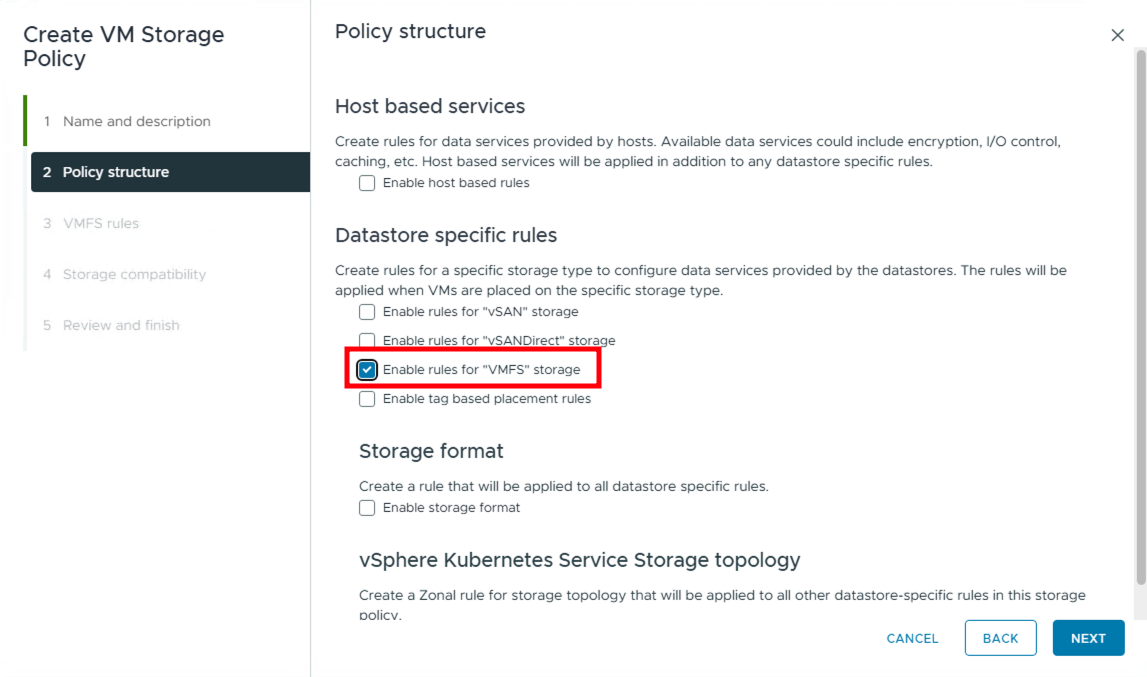Image resolution: width=1147 pixels, height=677 pixels.
Task: Jump to Storage compatibility step
Action: click(x=134, y=274)
